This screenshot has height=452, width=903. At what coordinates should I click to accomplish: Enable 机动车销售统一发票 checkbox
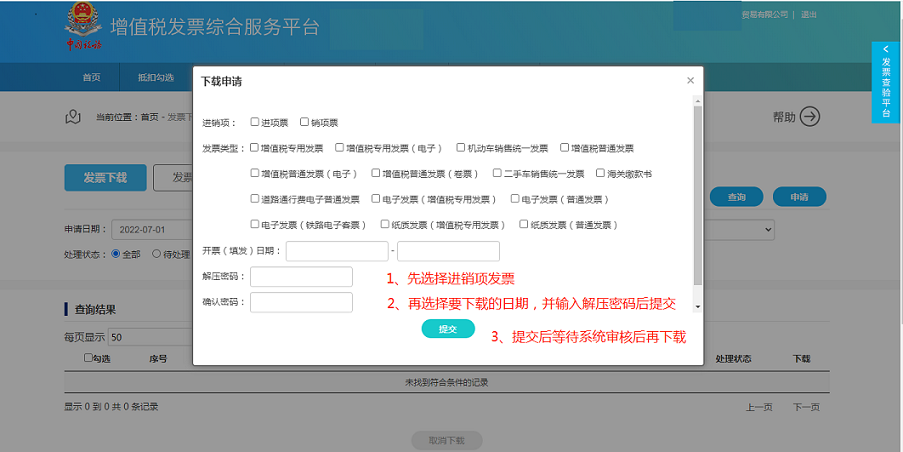[x=461, y=148]
